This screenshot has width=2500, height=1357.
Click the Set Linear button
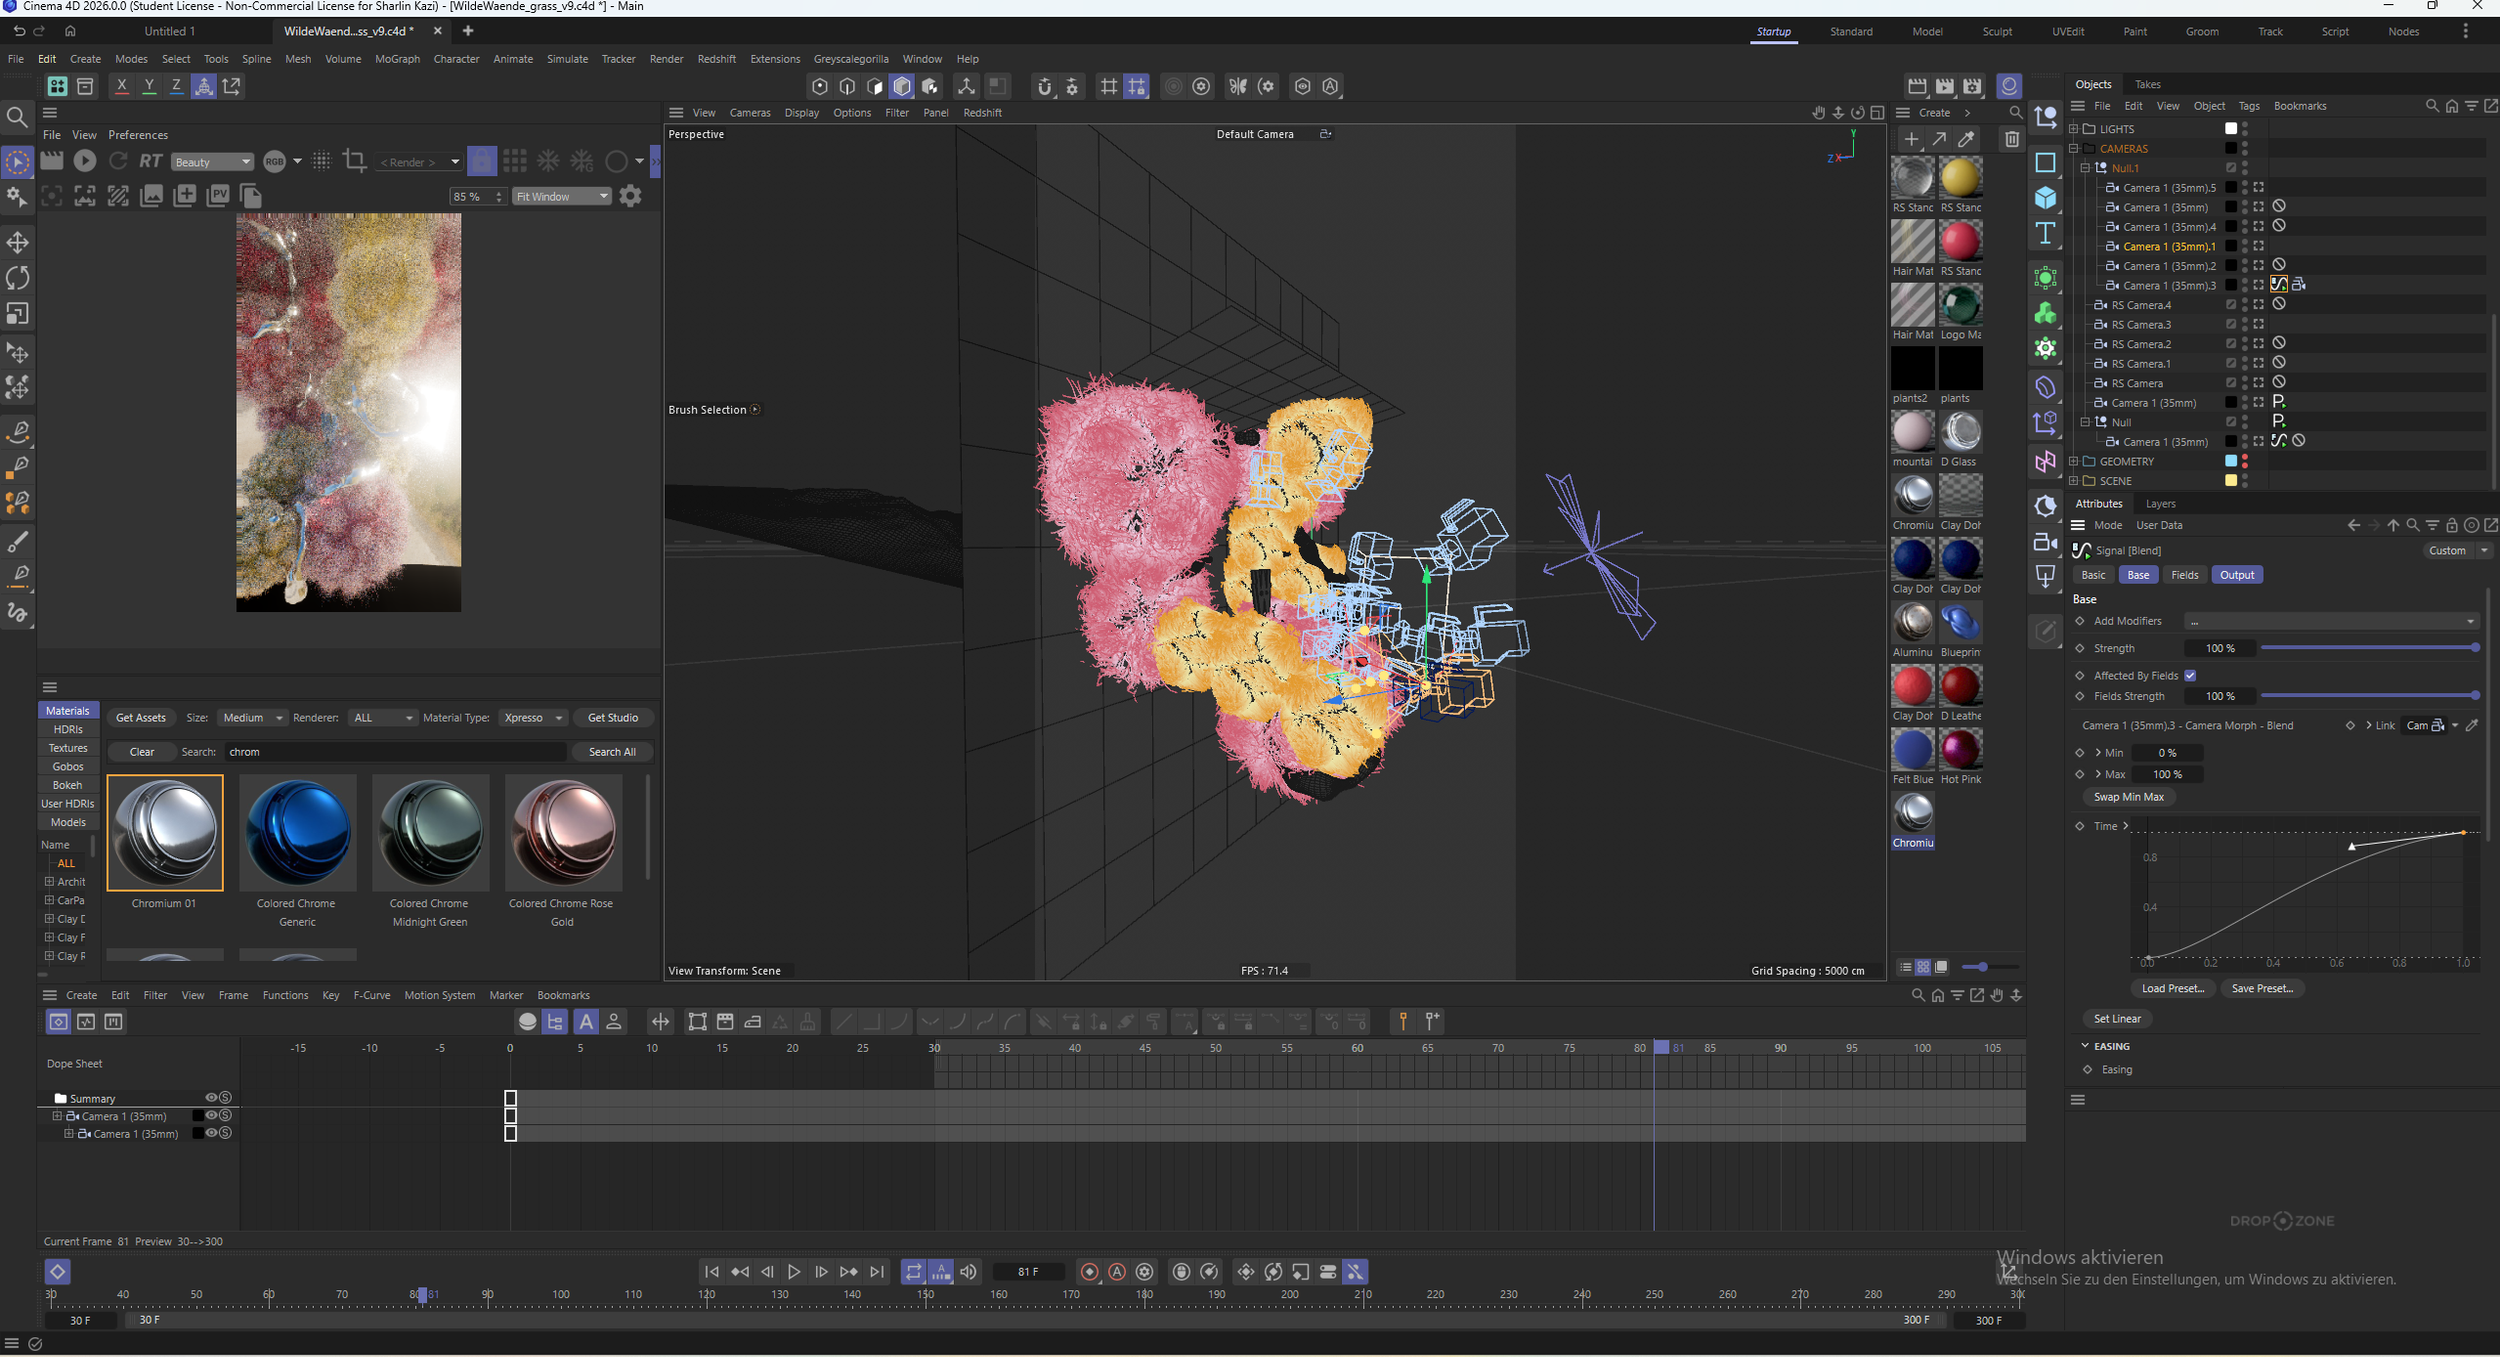pos(2117,1019)
